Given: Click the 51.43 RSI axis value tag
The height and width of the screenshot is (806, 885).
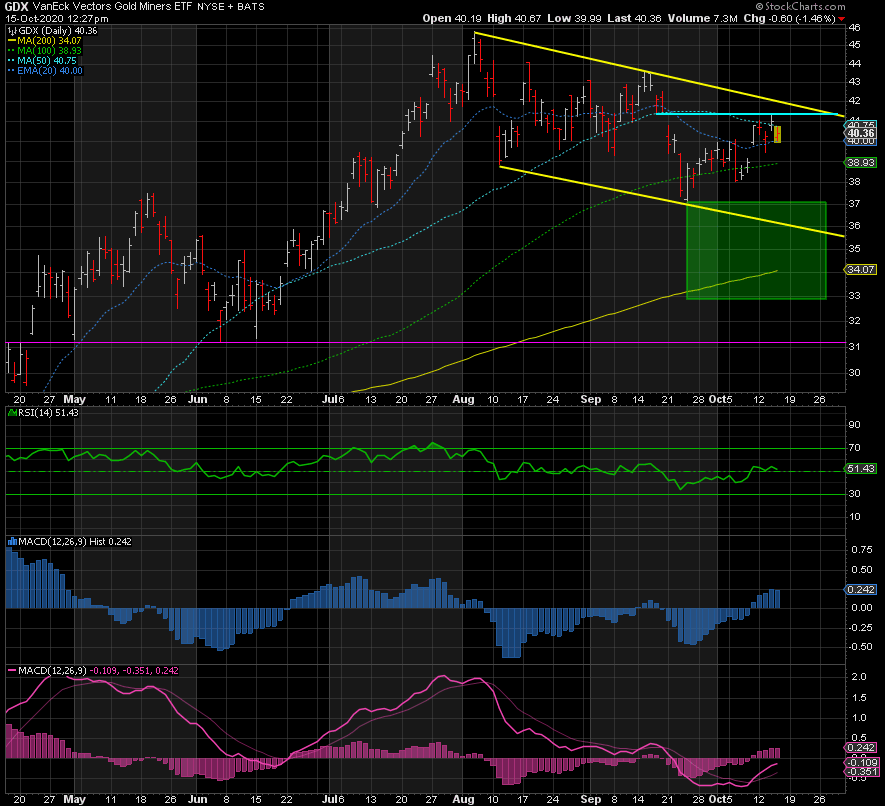Looking at the screenshot, I should pos(861,469).
